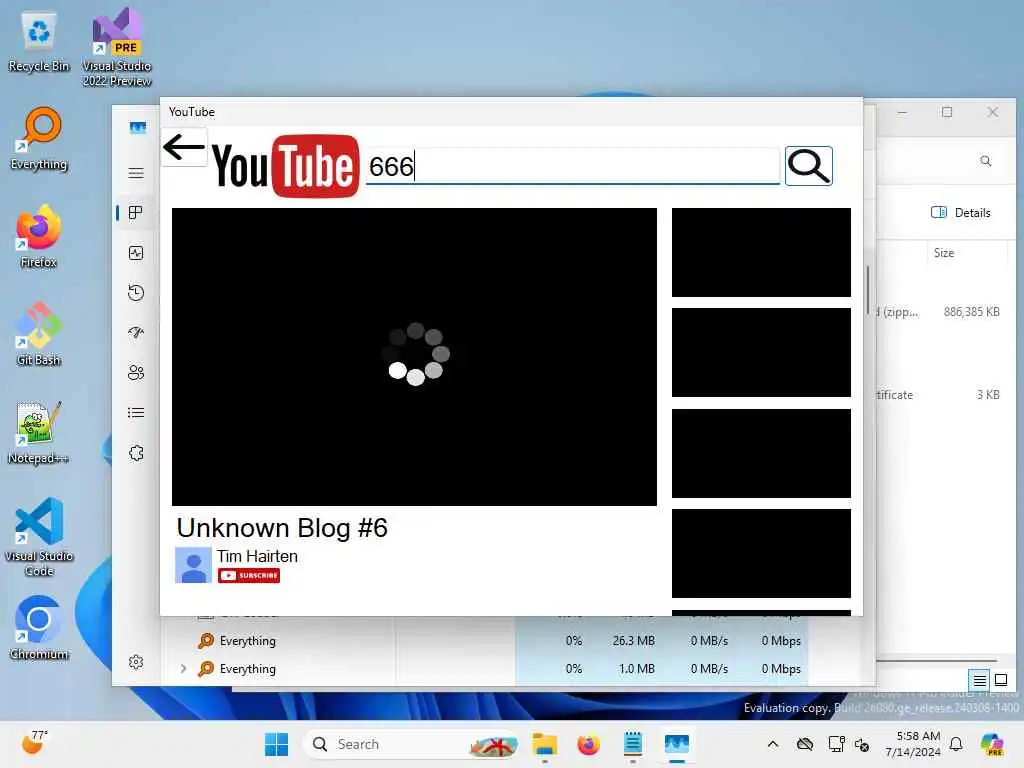Click the taskbar Search box
This screenshot has height=768, width=1024.
[413, 744]
